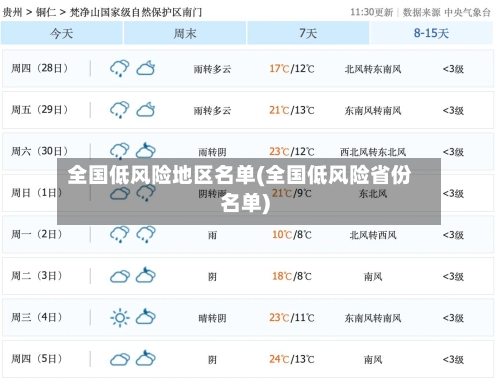Click overcast night icon for 周二（3日）
This screenshot has height=383, width=500.
coord(146,275)
